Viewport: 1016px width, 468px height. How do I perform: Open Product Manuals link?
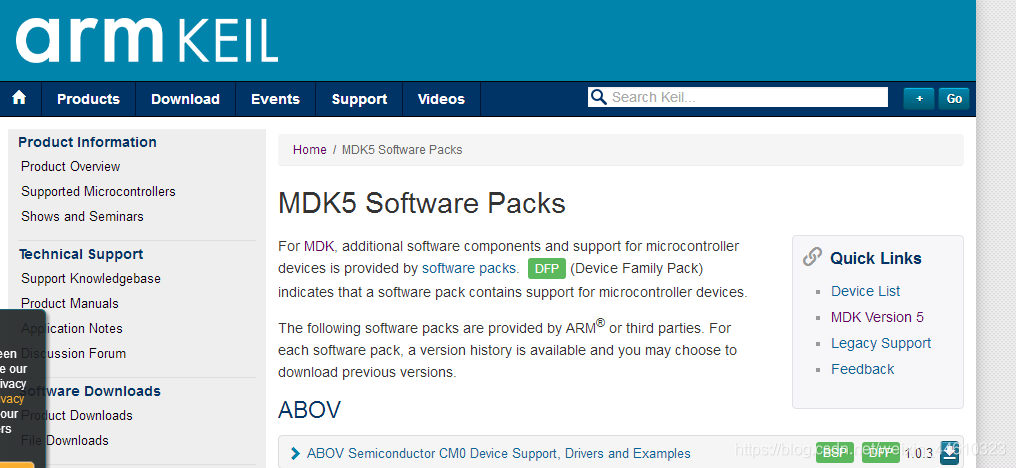(70, 303)
